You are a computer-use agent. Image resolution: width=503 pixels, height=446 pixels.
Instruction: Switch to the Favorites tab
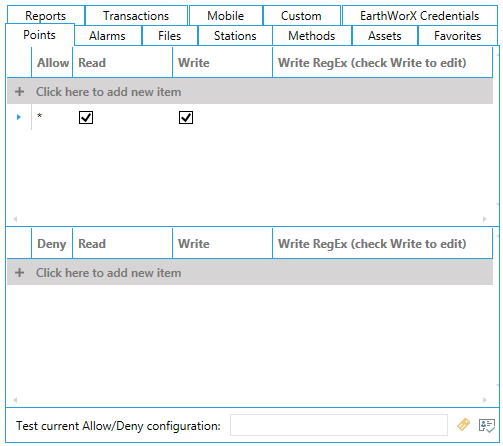[x=458, y=36]
